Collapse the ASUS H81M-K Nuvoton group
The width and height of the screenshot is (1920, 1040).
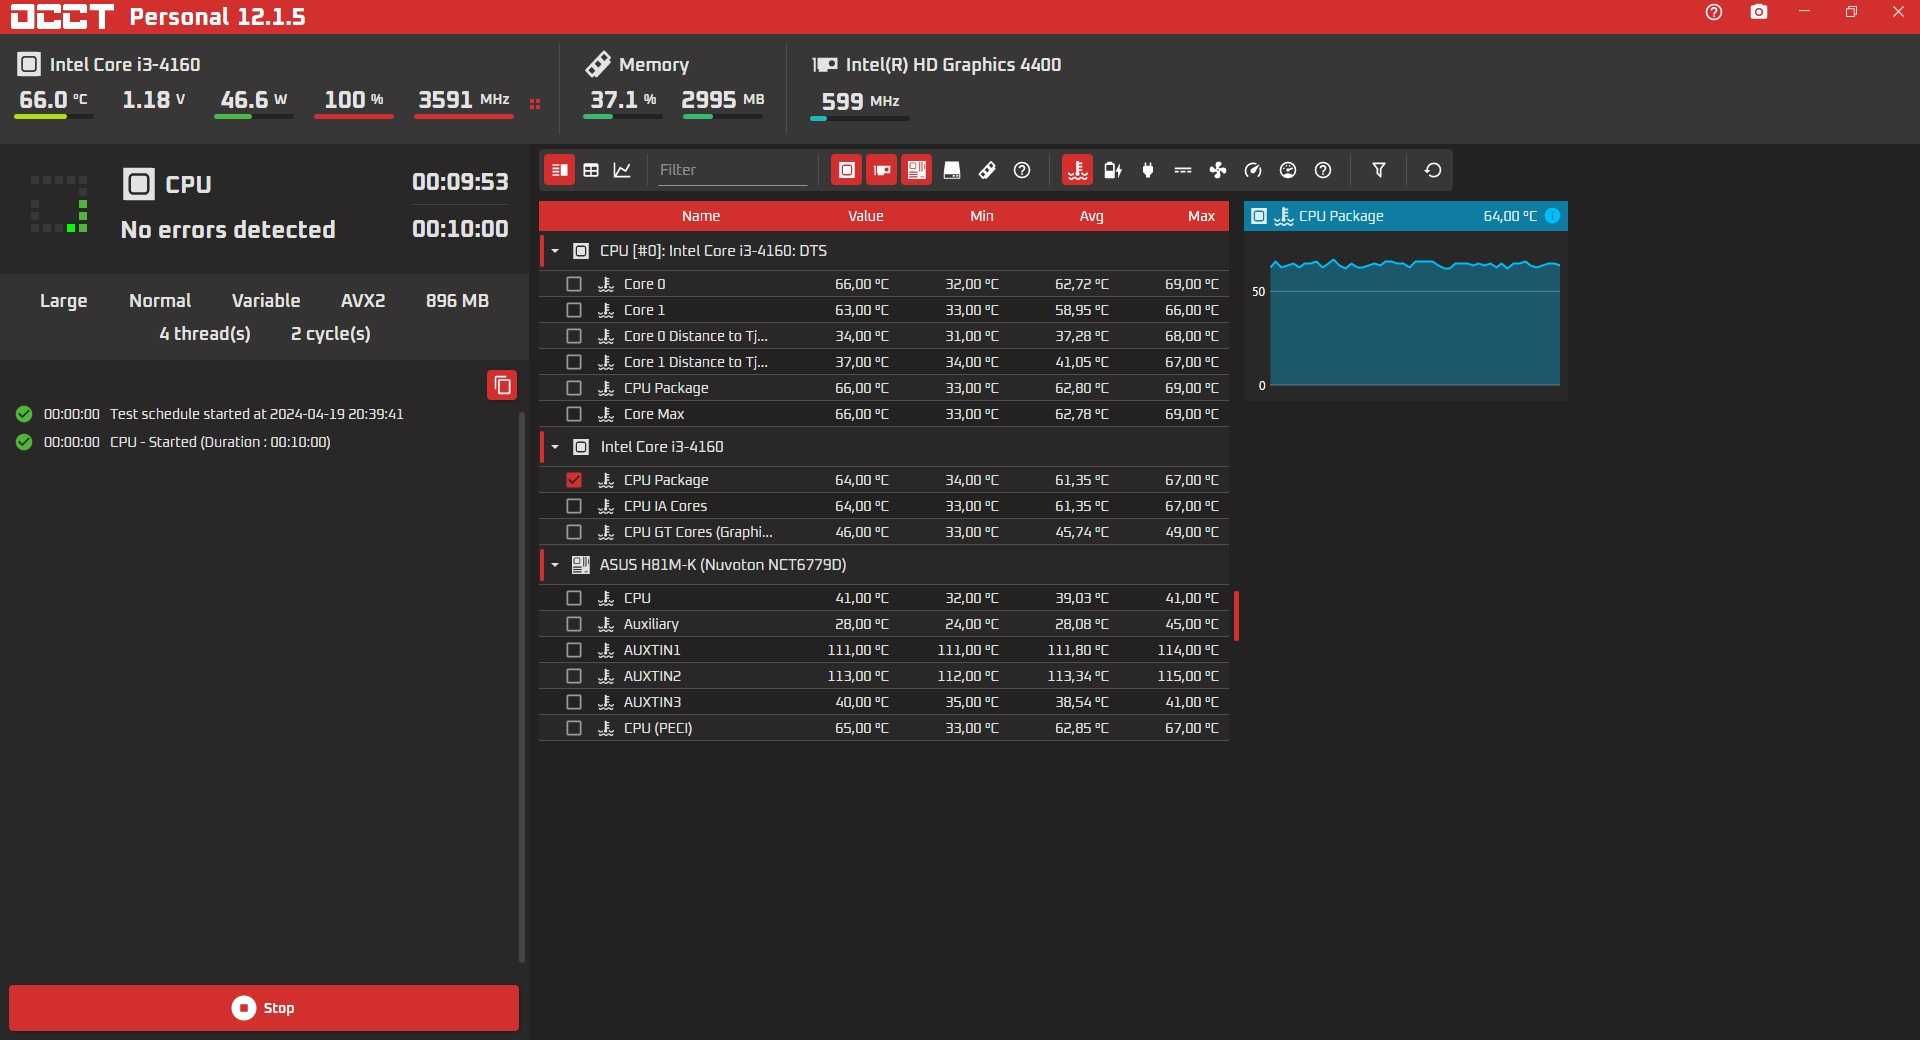click(555, 565)
